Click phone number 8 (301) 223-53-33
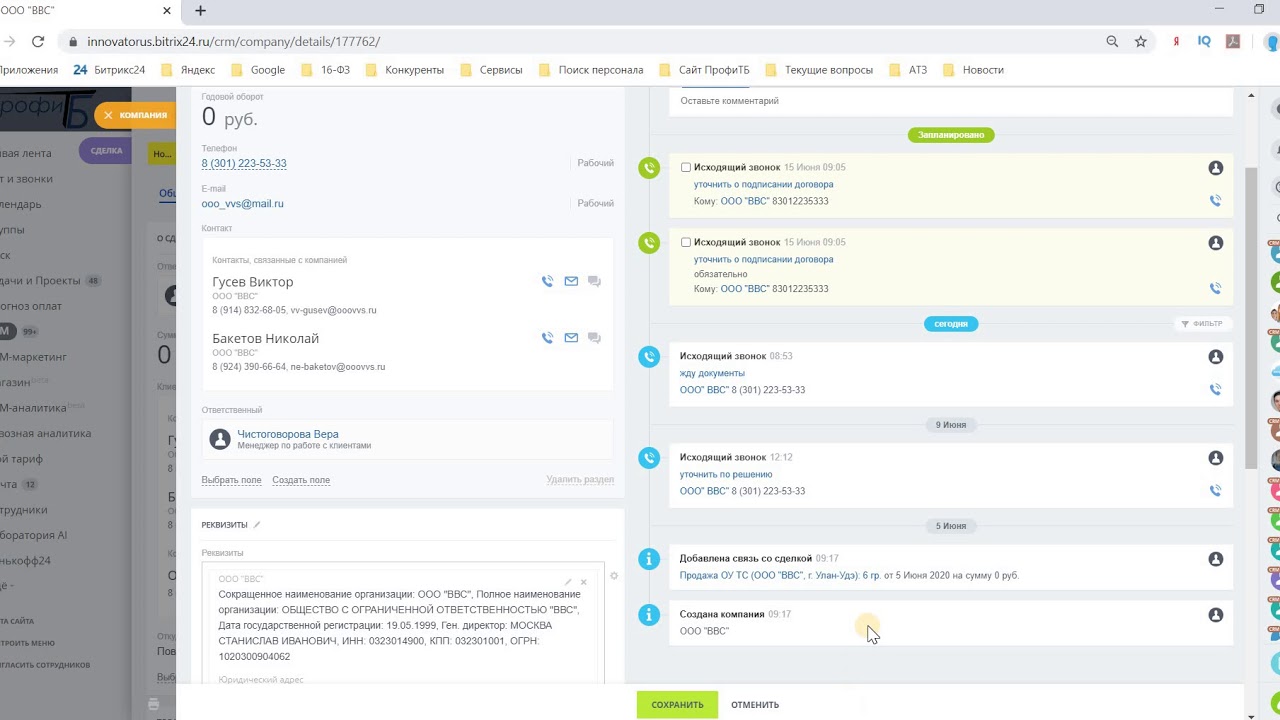 [x=244, y=163]
